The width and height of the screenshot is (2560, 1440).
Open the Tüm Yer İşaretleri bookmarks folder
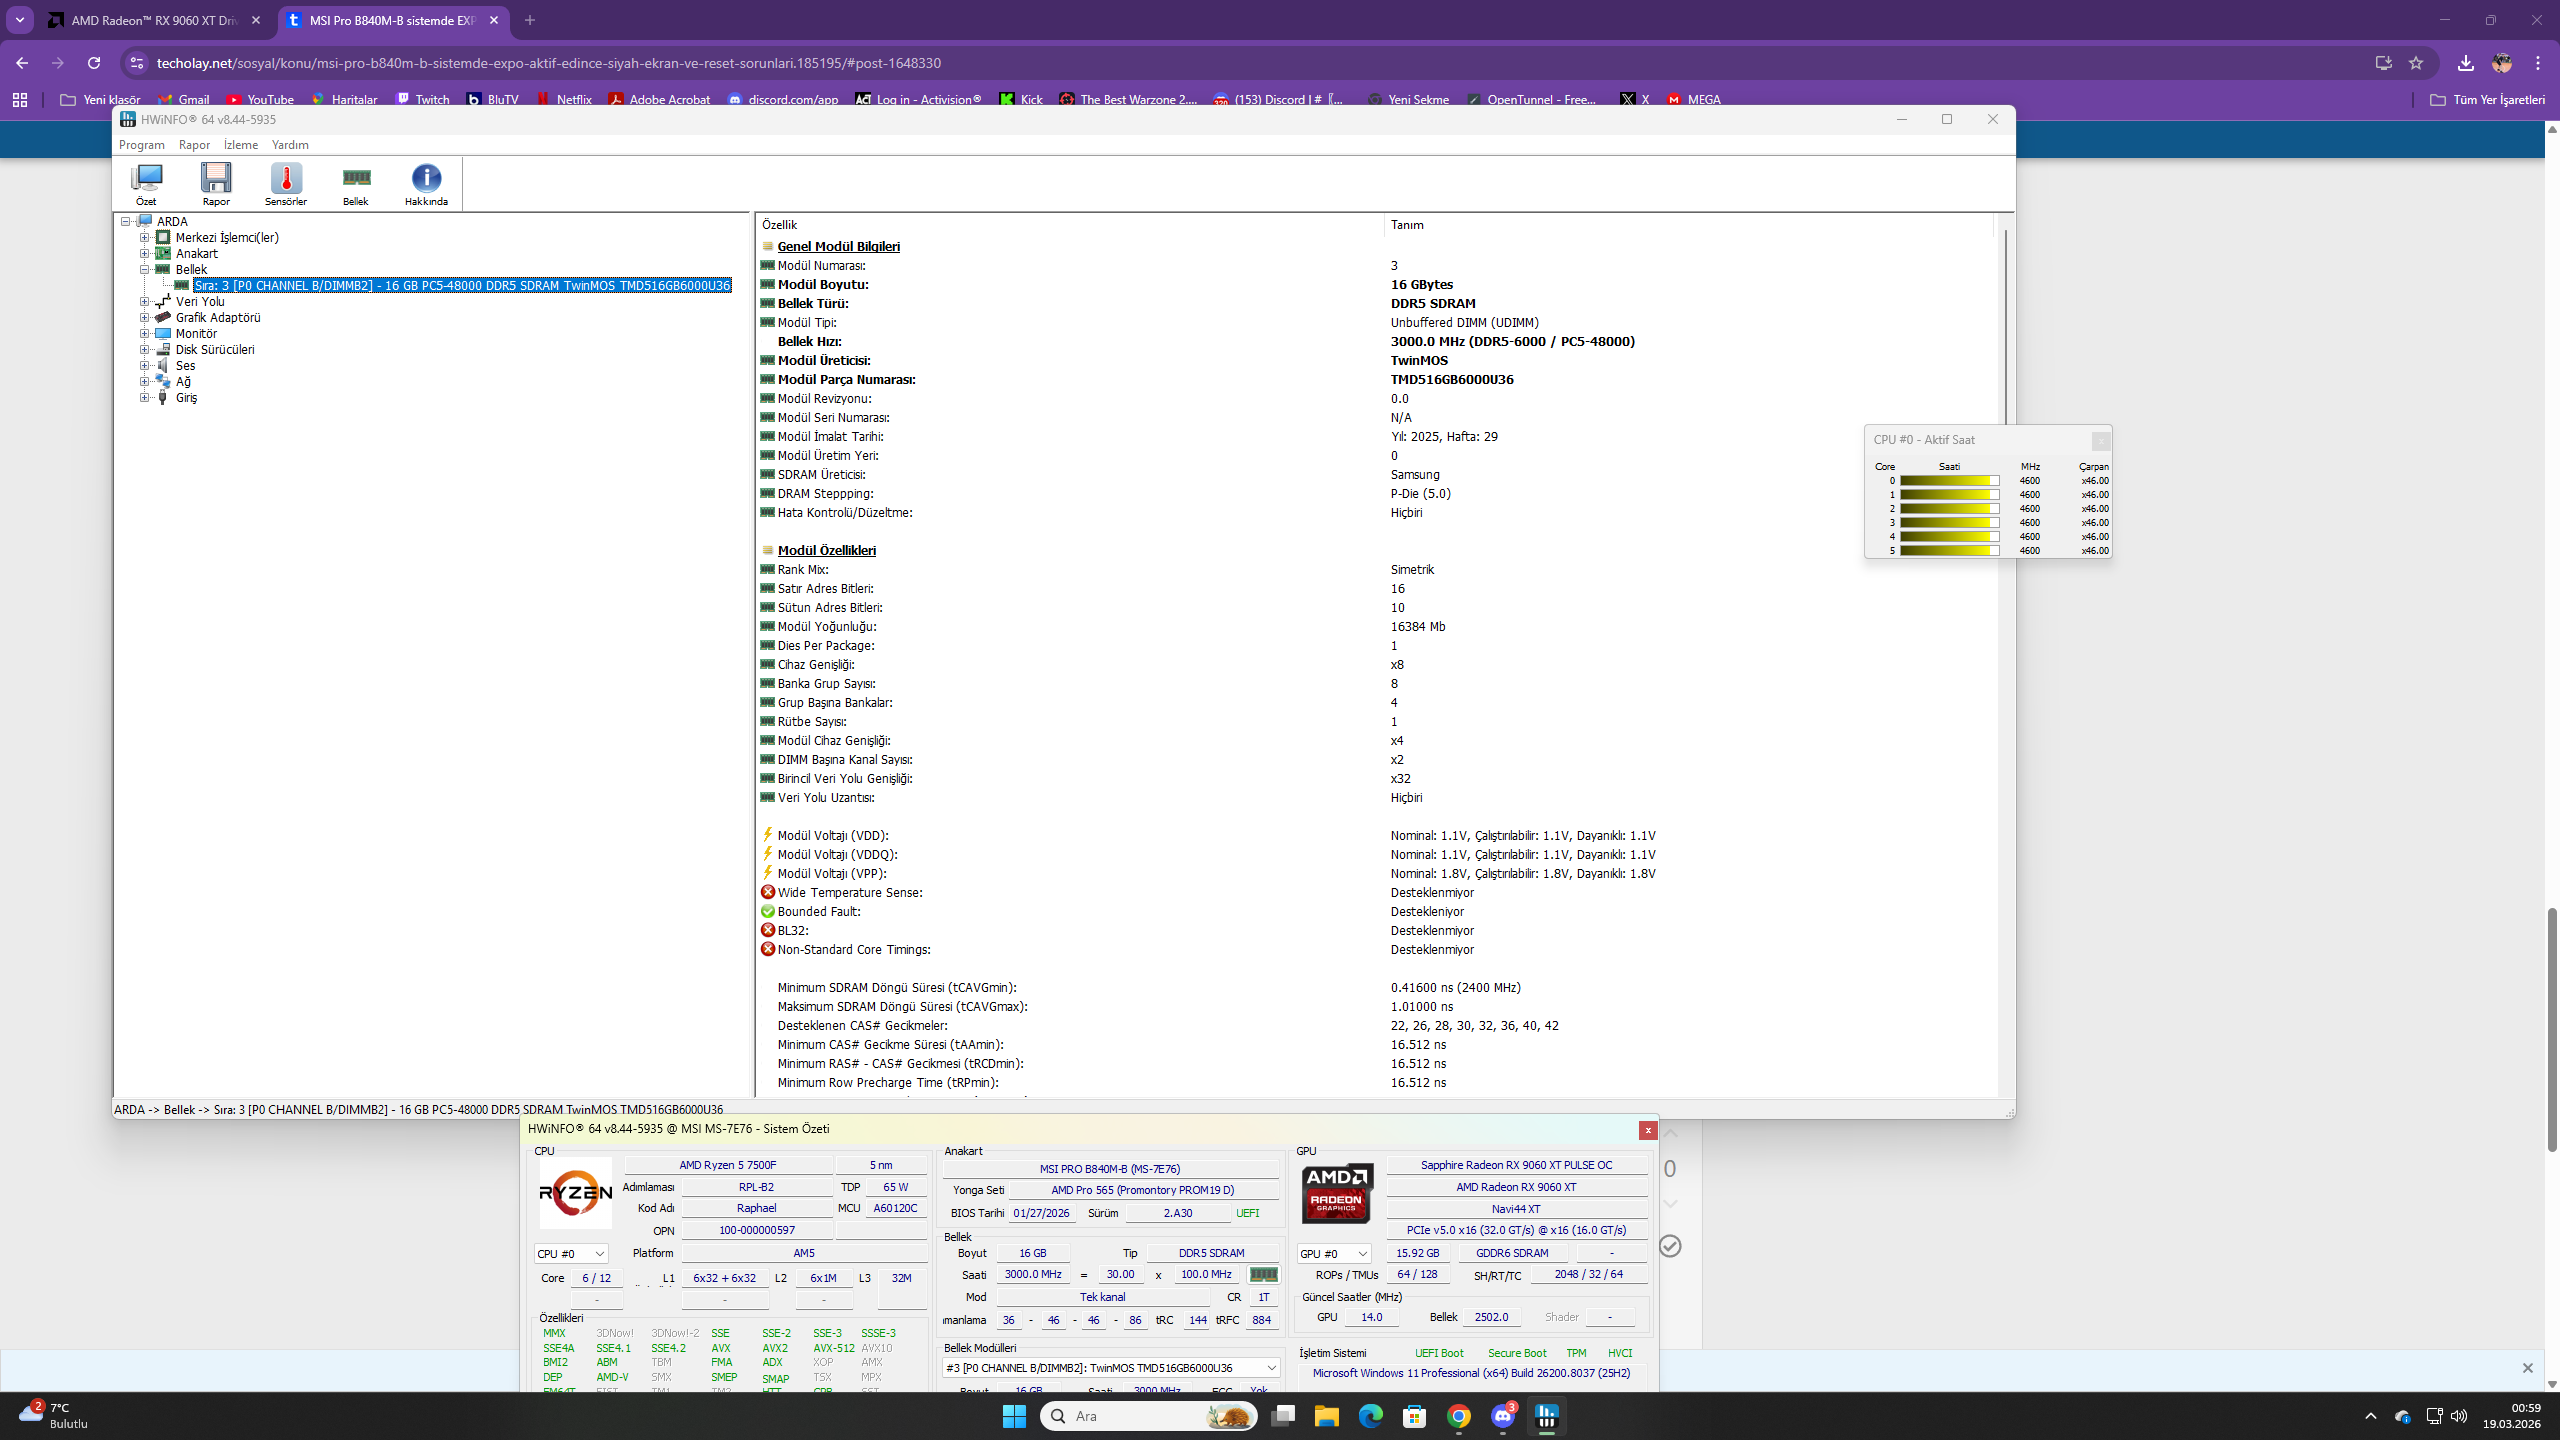coord(2487,100)
